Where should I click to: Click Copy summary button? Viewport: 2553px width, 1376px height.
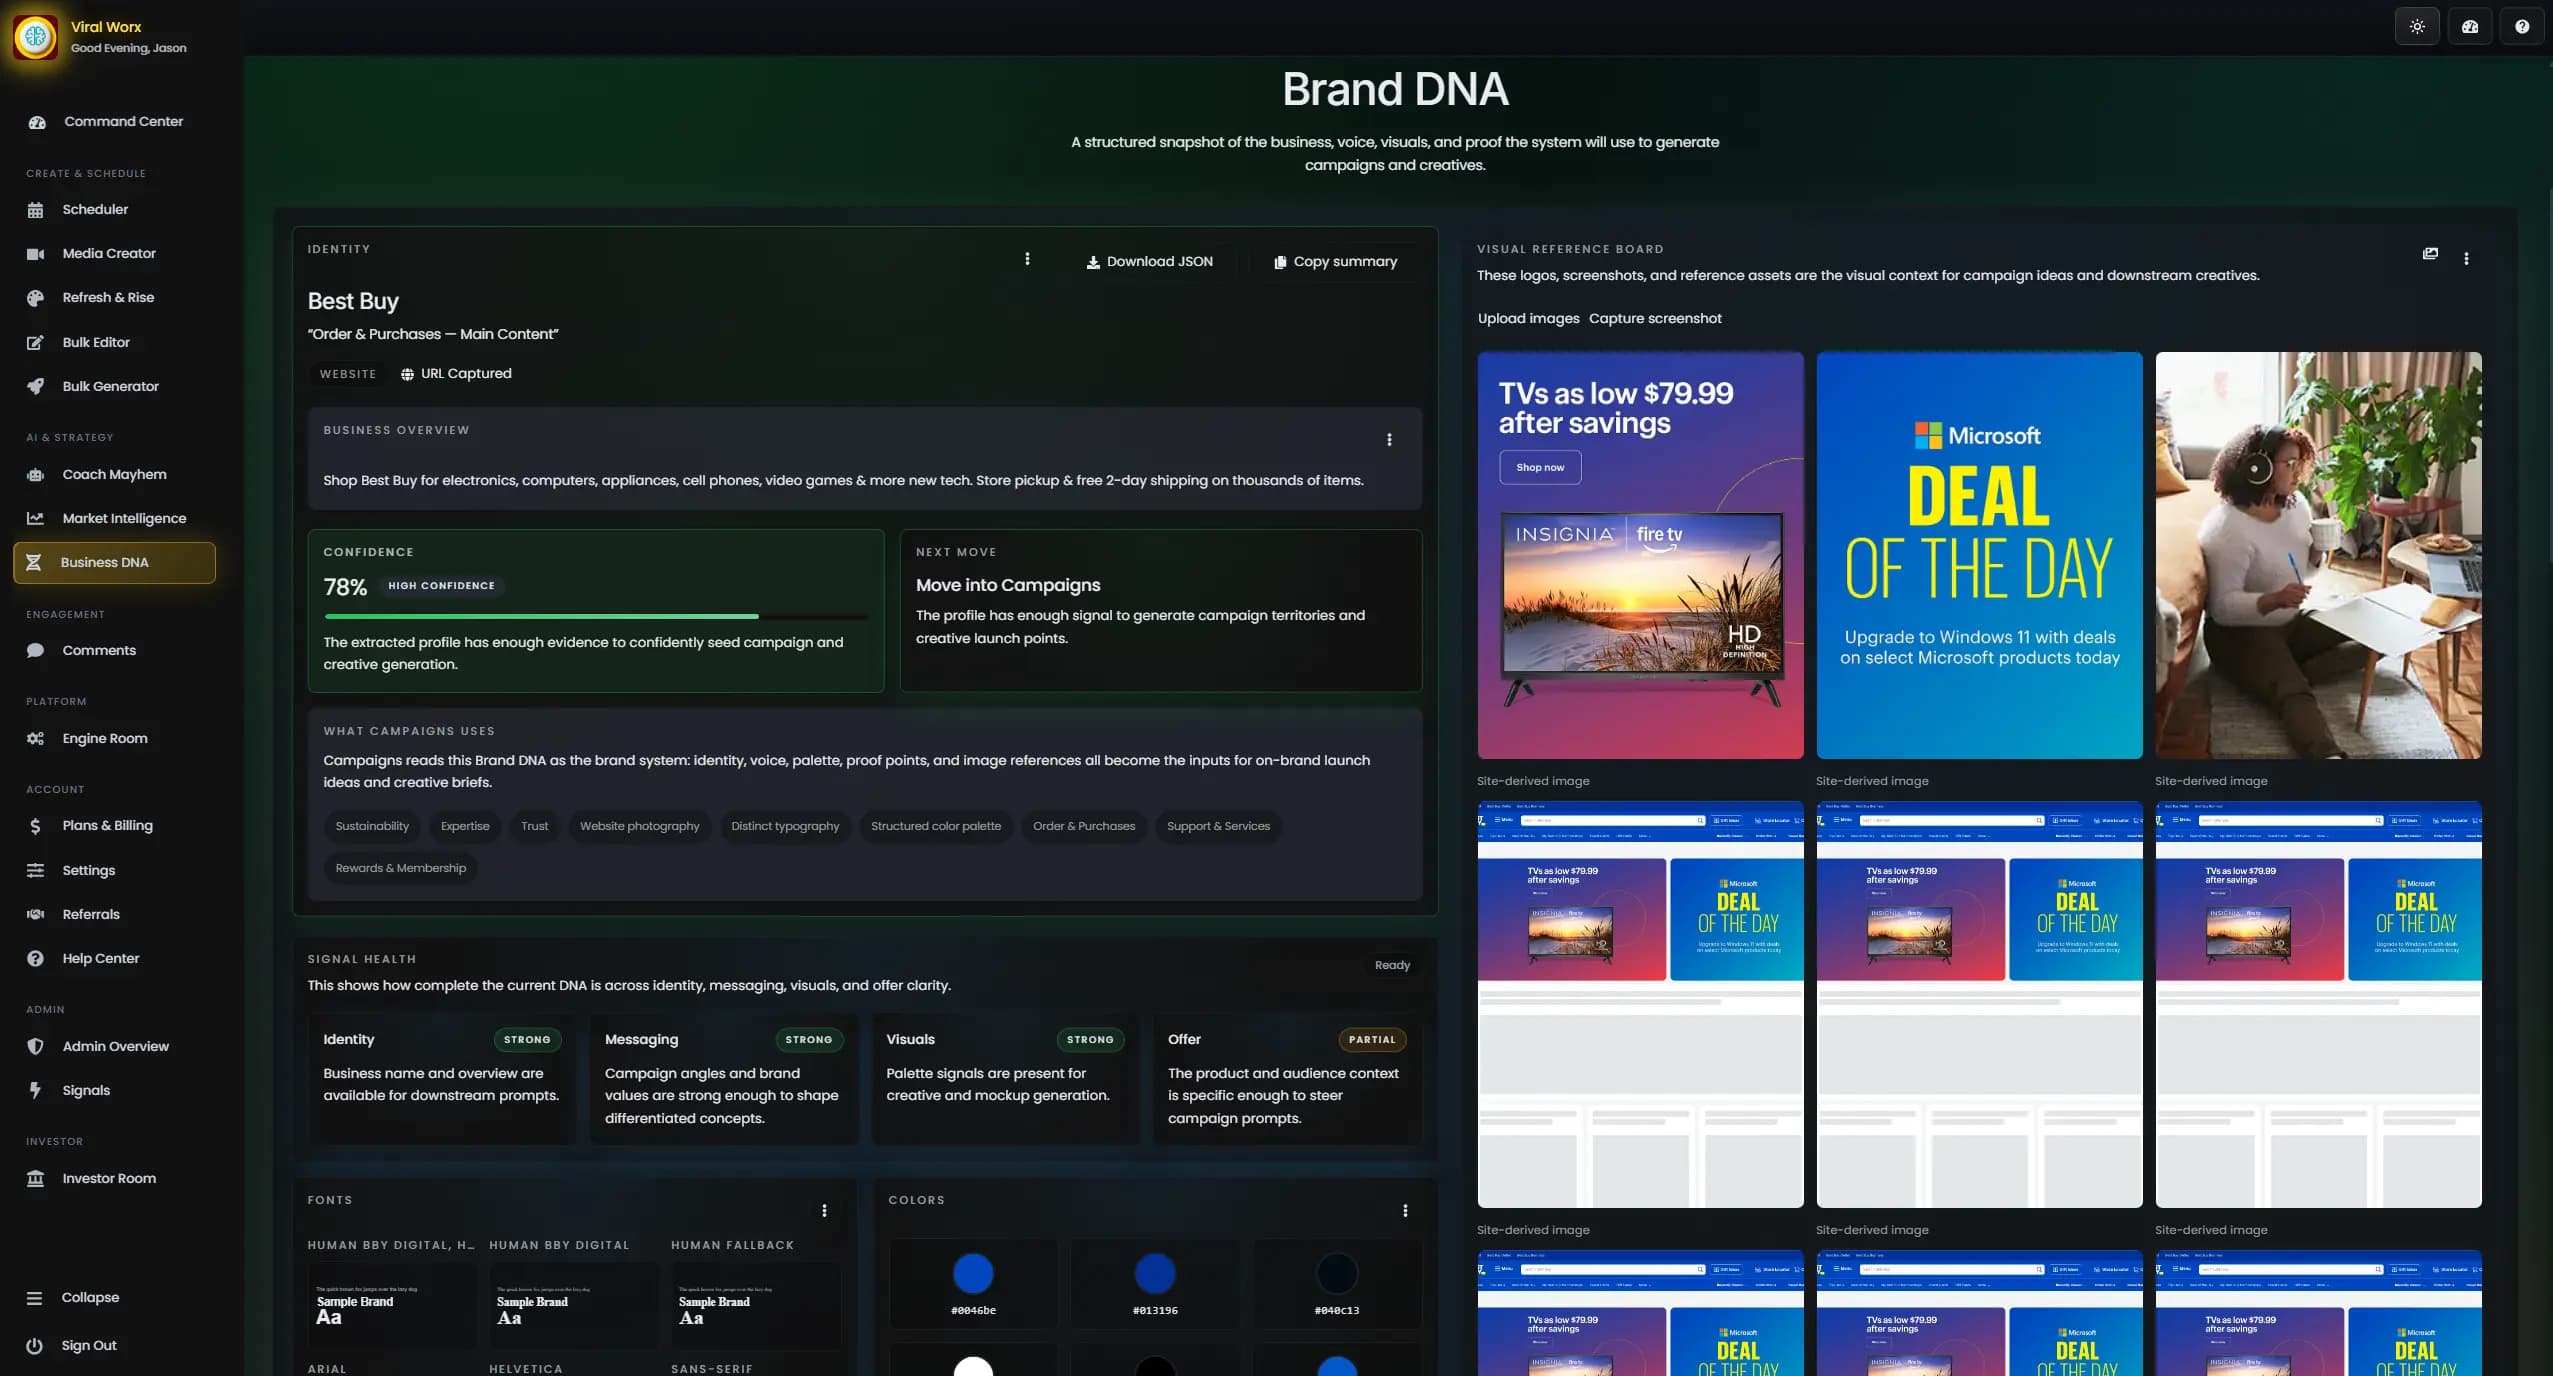tap(1335, 262)
